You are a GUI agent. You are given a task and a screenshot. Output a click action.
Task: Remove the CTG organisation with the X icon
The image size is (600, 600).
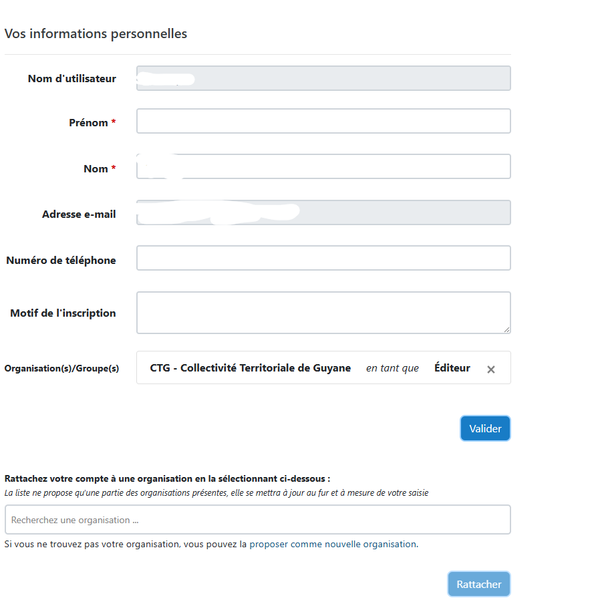[x=491, y=369]
